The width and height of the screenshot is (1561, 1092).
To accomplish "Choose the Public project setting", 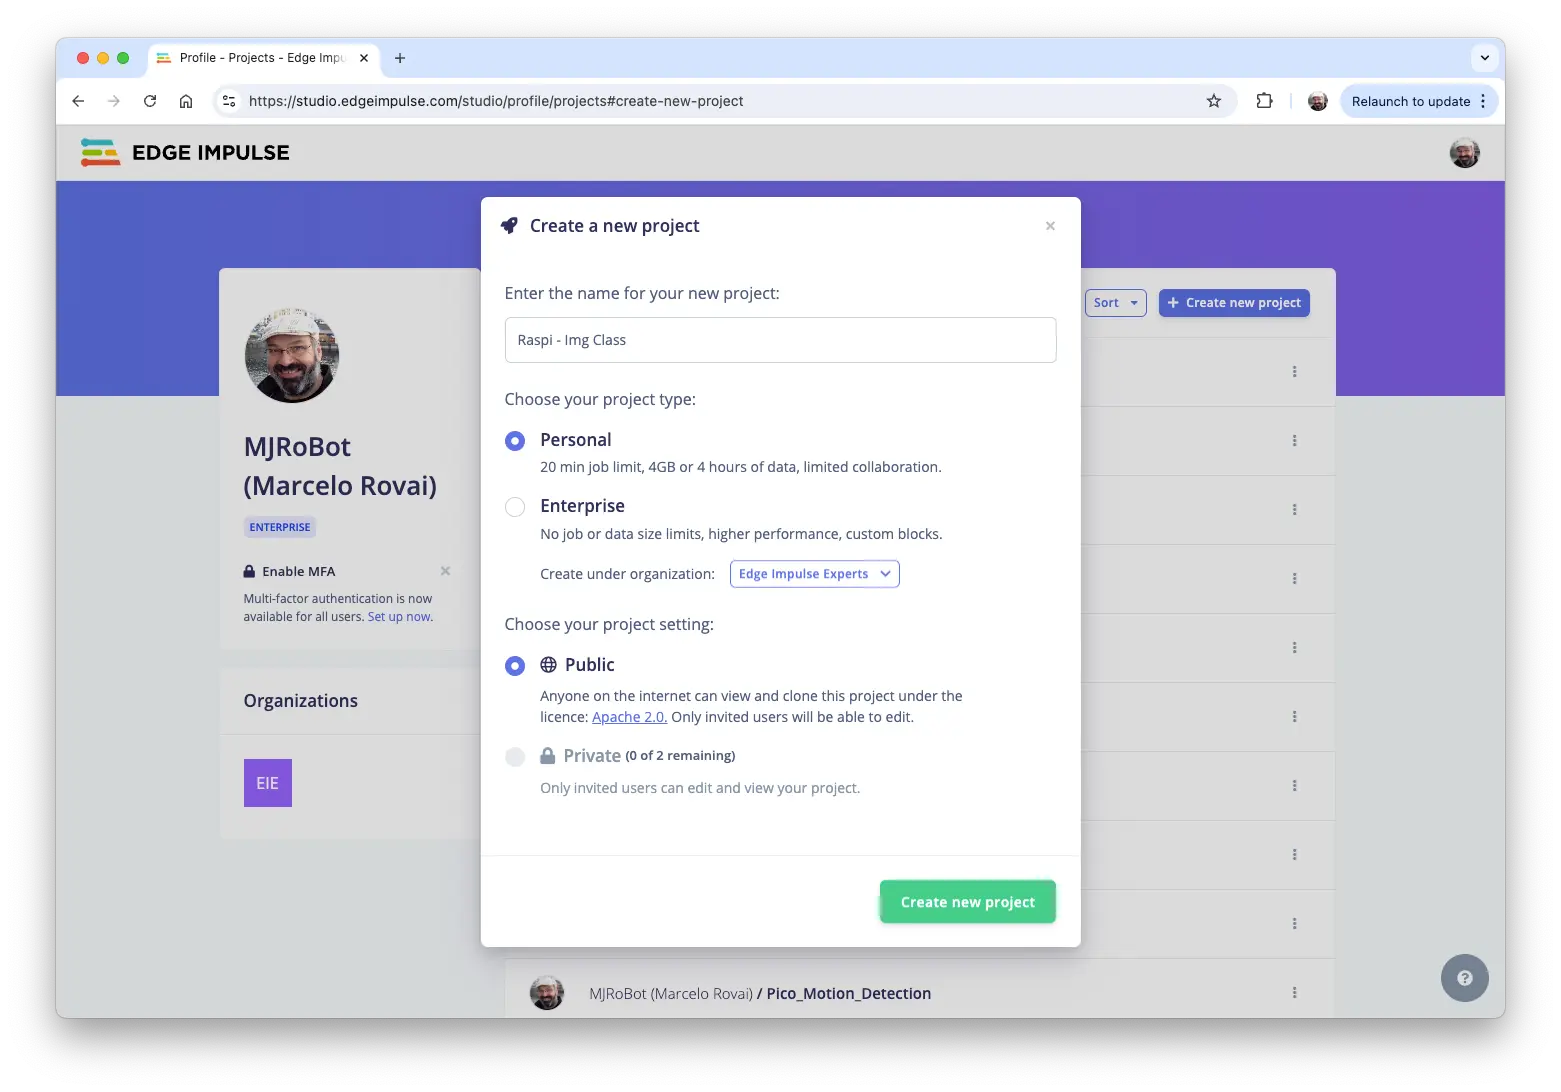I will (515, 666).
